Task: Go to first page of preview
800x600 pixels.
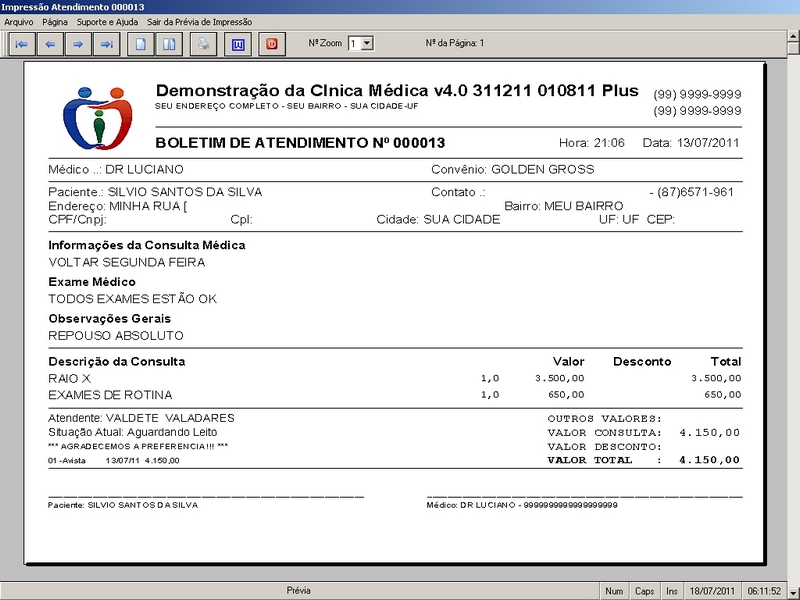Action: pos(21,44)
